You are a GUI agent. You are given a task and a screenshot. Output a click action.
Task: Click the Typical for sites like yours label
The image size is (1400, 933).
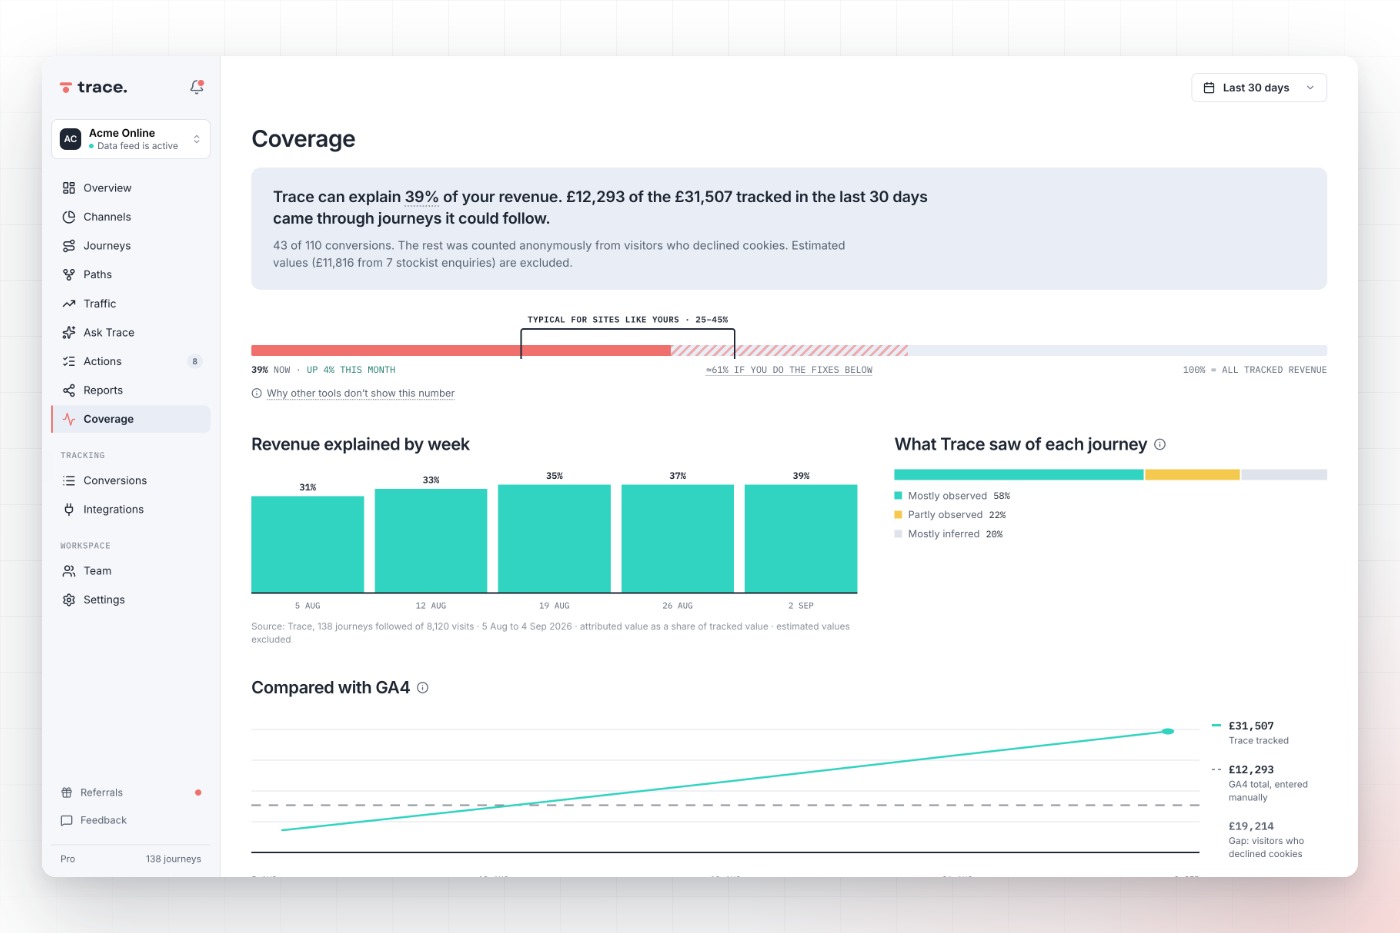(628, 320)
